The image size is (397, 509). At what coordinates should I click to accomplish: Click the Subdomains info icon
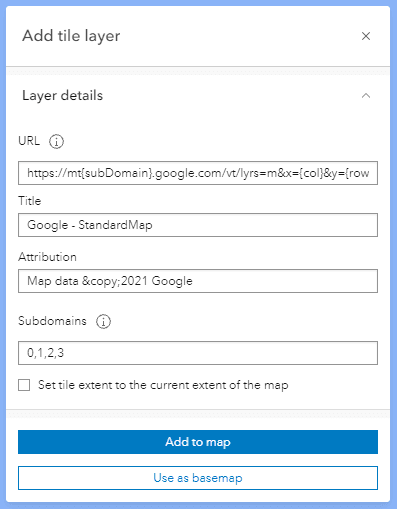click(x=103, y=321)
